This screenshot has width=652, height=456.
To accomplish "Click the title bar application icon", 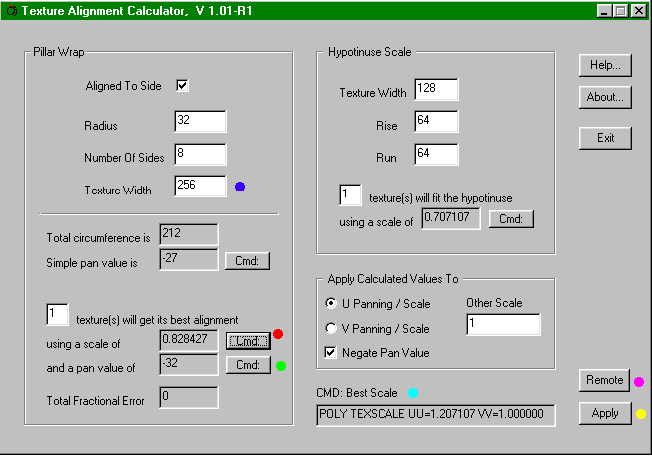I will (x=11, y=11).
